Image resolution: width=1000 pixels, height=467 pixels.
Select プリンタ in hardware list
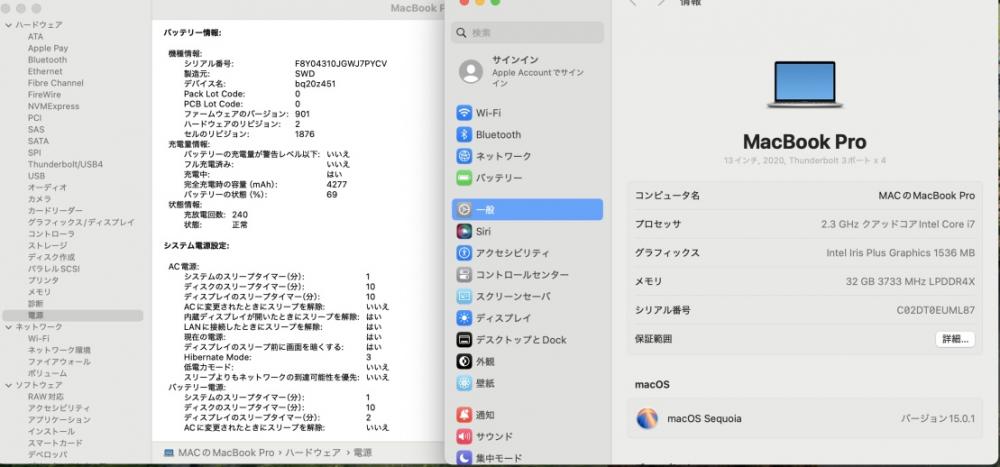43,281
